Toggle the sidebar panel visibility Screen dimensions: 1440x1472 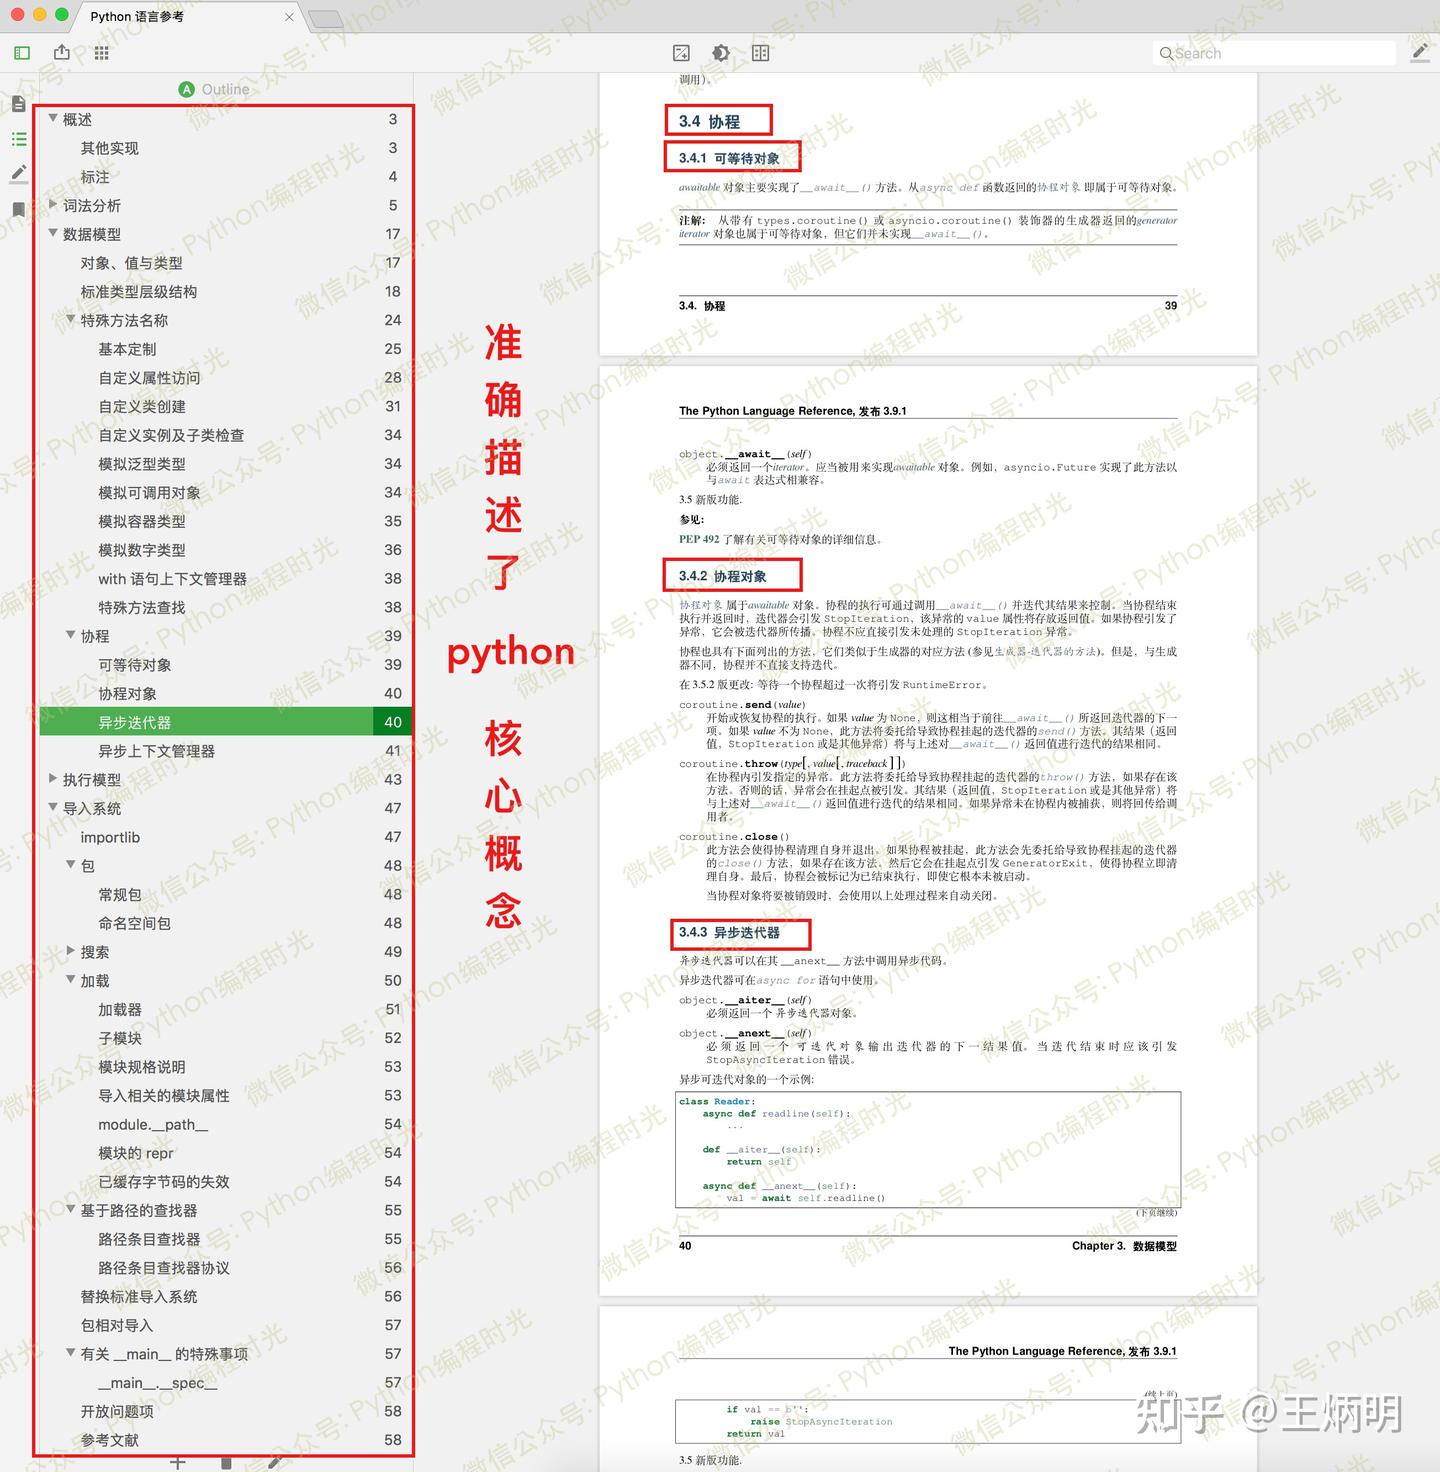21,52
